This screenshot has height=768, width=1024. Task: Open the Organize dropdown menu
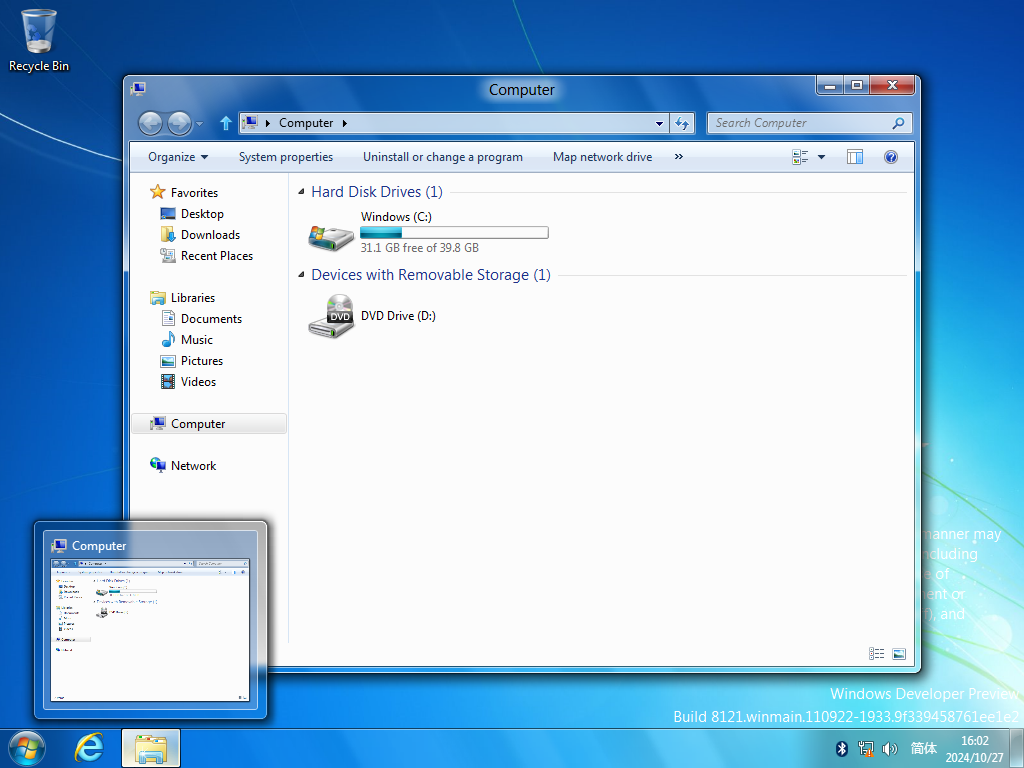tap(178, 157)
